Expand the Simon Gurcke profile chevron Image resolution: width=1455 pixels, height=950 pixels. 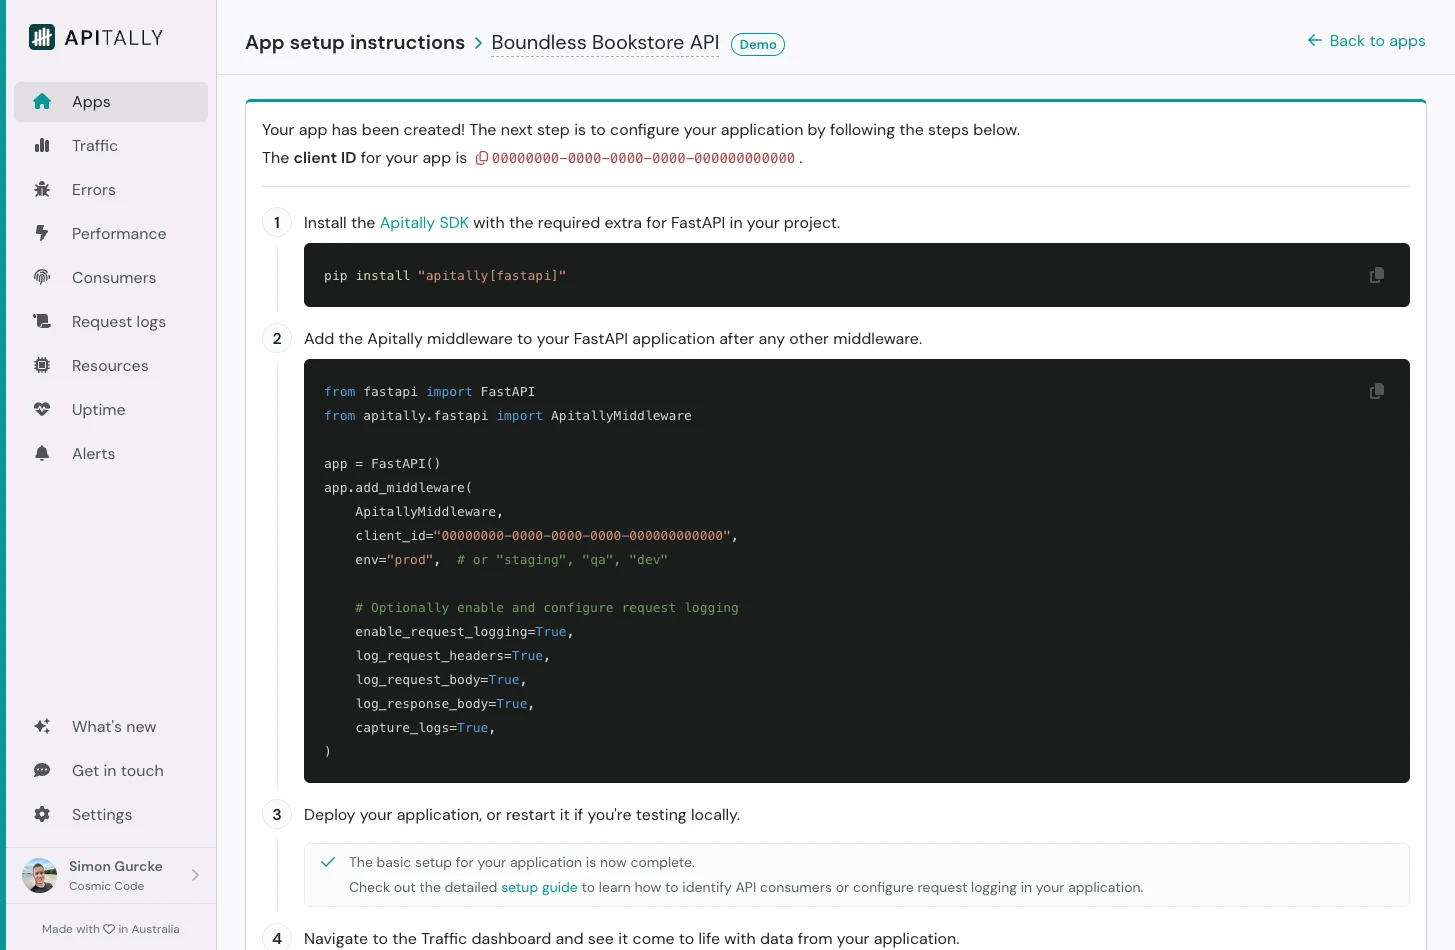(195, 874)
